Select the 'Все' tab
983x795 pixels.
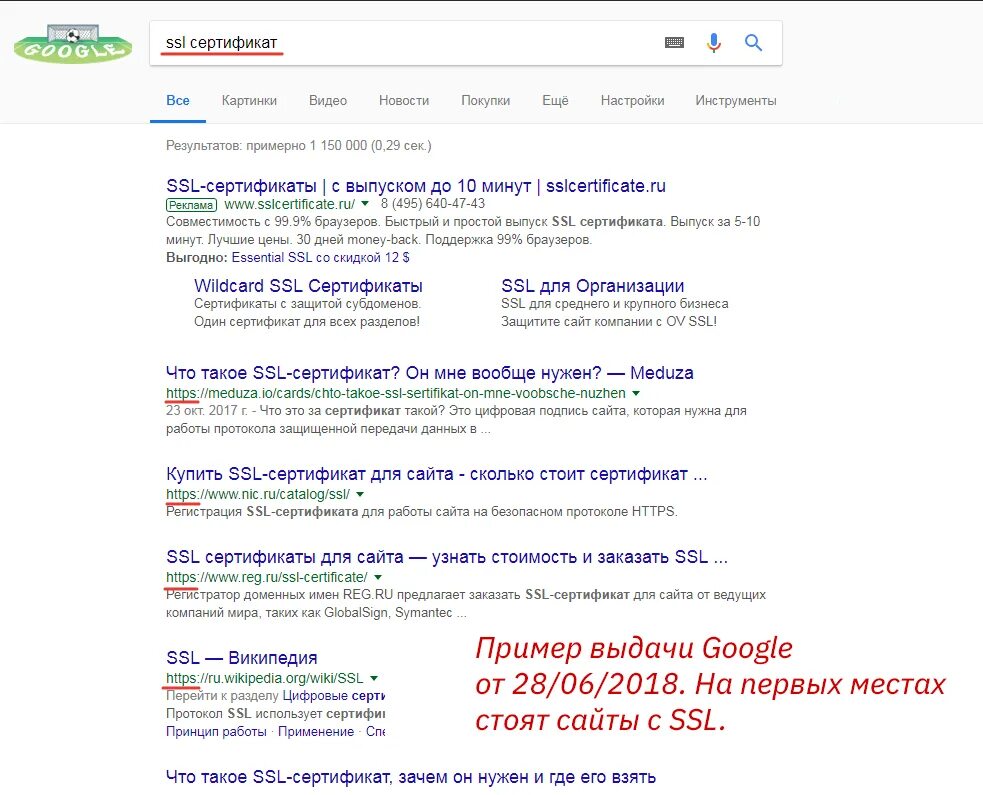(x=177, y=100)
